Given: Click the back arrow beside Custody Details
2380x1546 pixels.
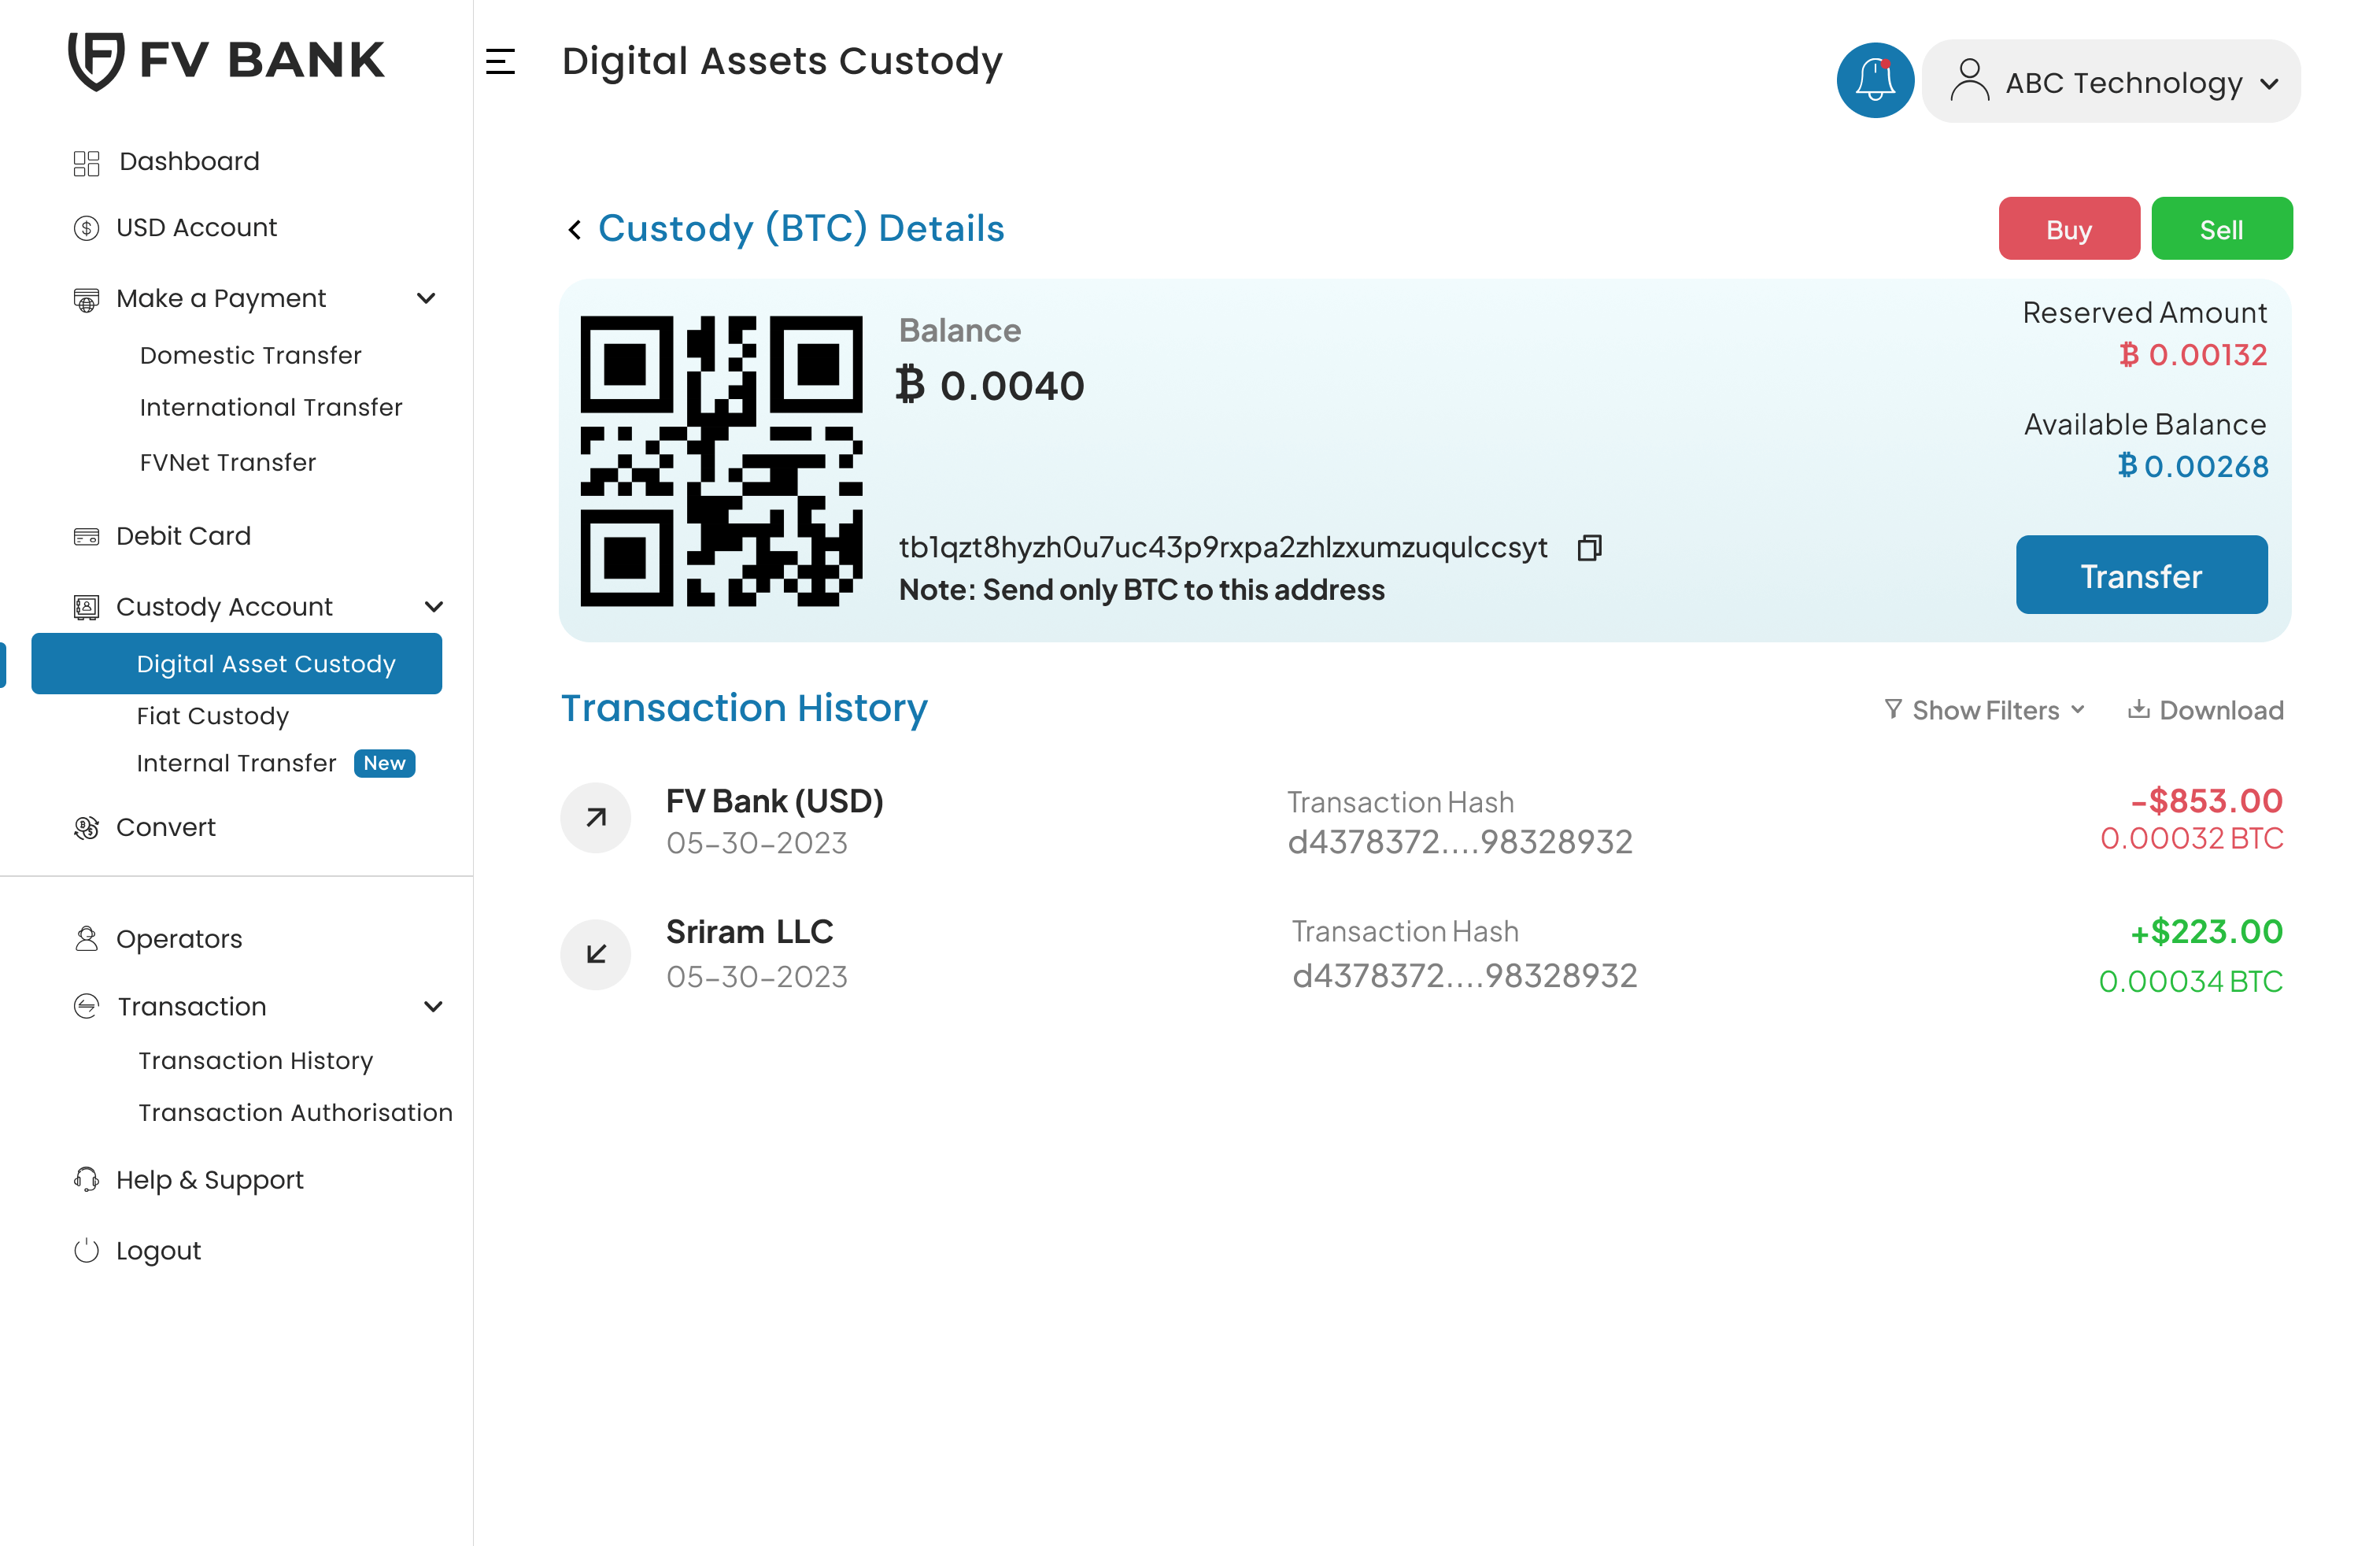Looking at the screenshot, I should click(575, 230).
